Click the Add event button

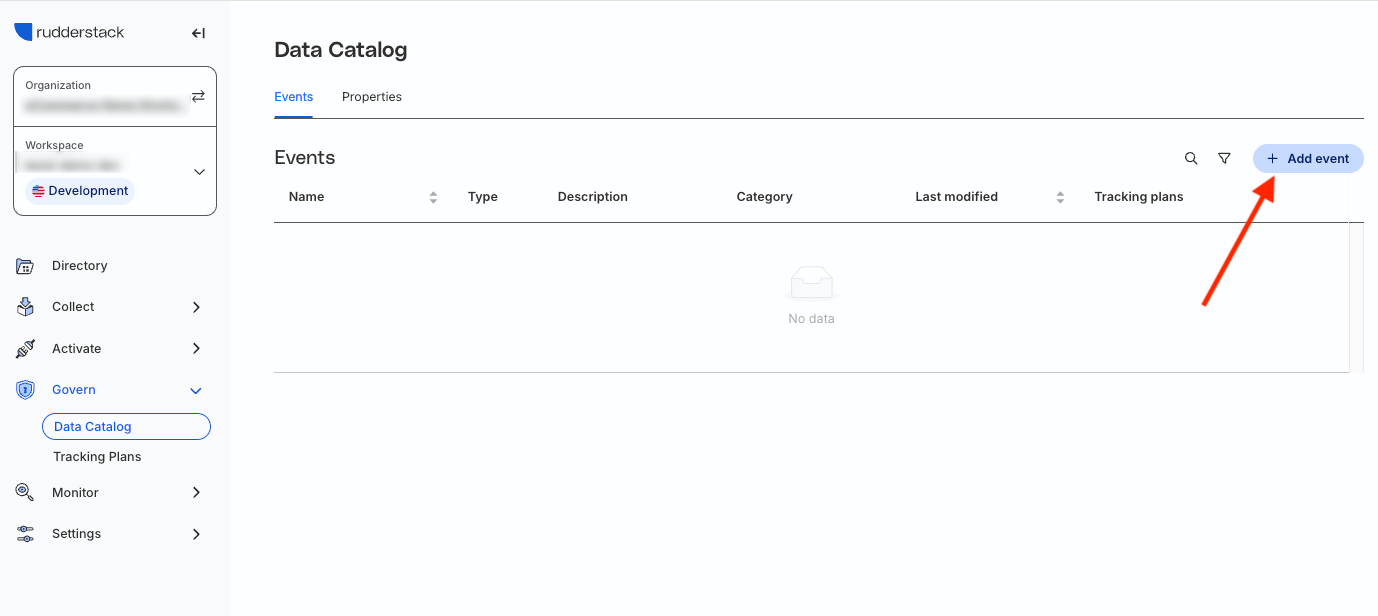[x=1308, y=158]
